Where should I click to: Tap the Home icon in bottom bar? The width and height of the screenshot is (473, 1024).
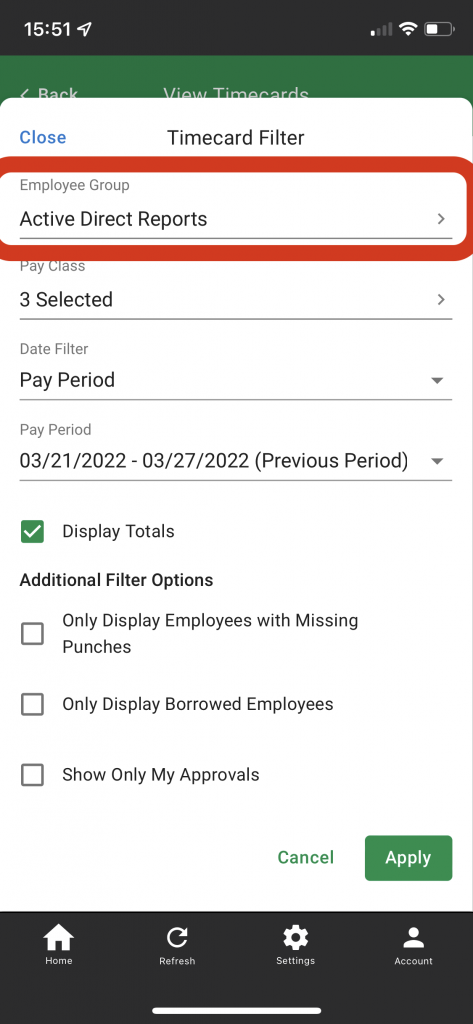pyautogui.click(x=58, y=938)
